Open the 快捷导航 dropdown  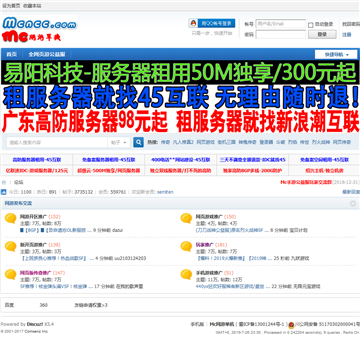pos(336,54)
